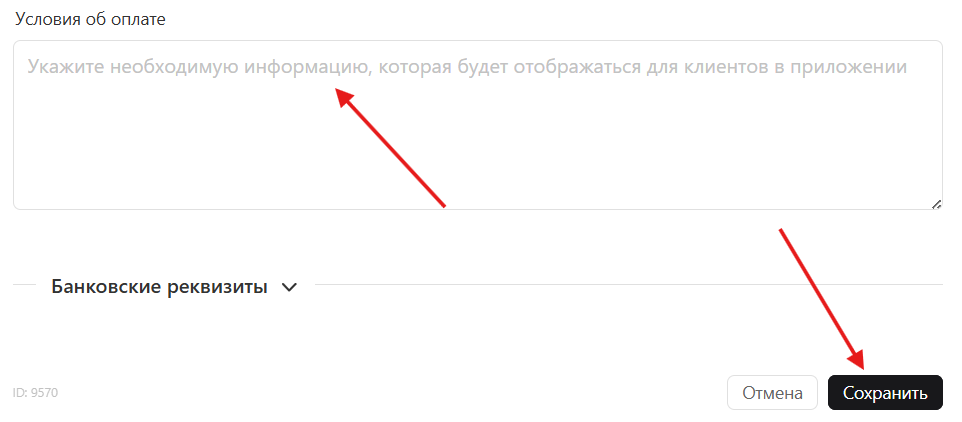Click the down chevron beside Банковские реквизиты
The height and width of the screenshot is (422, 962).
pyautogui.click(x=289, y=287)
